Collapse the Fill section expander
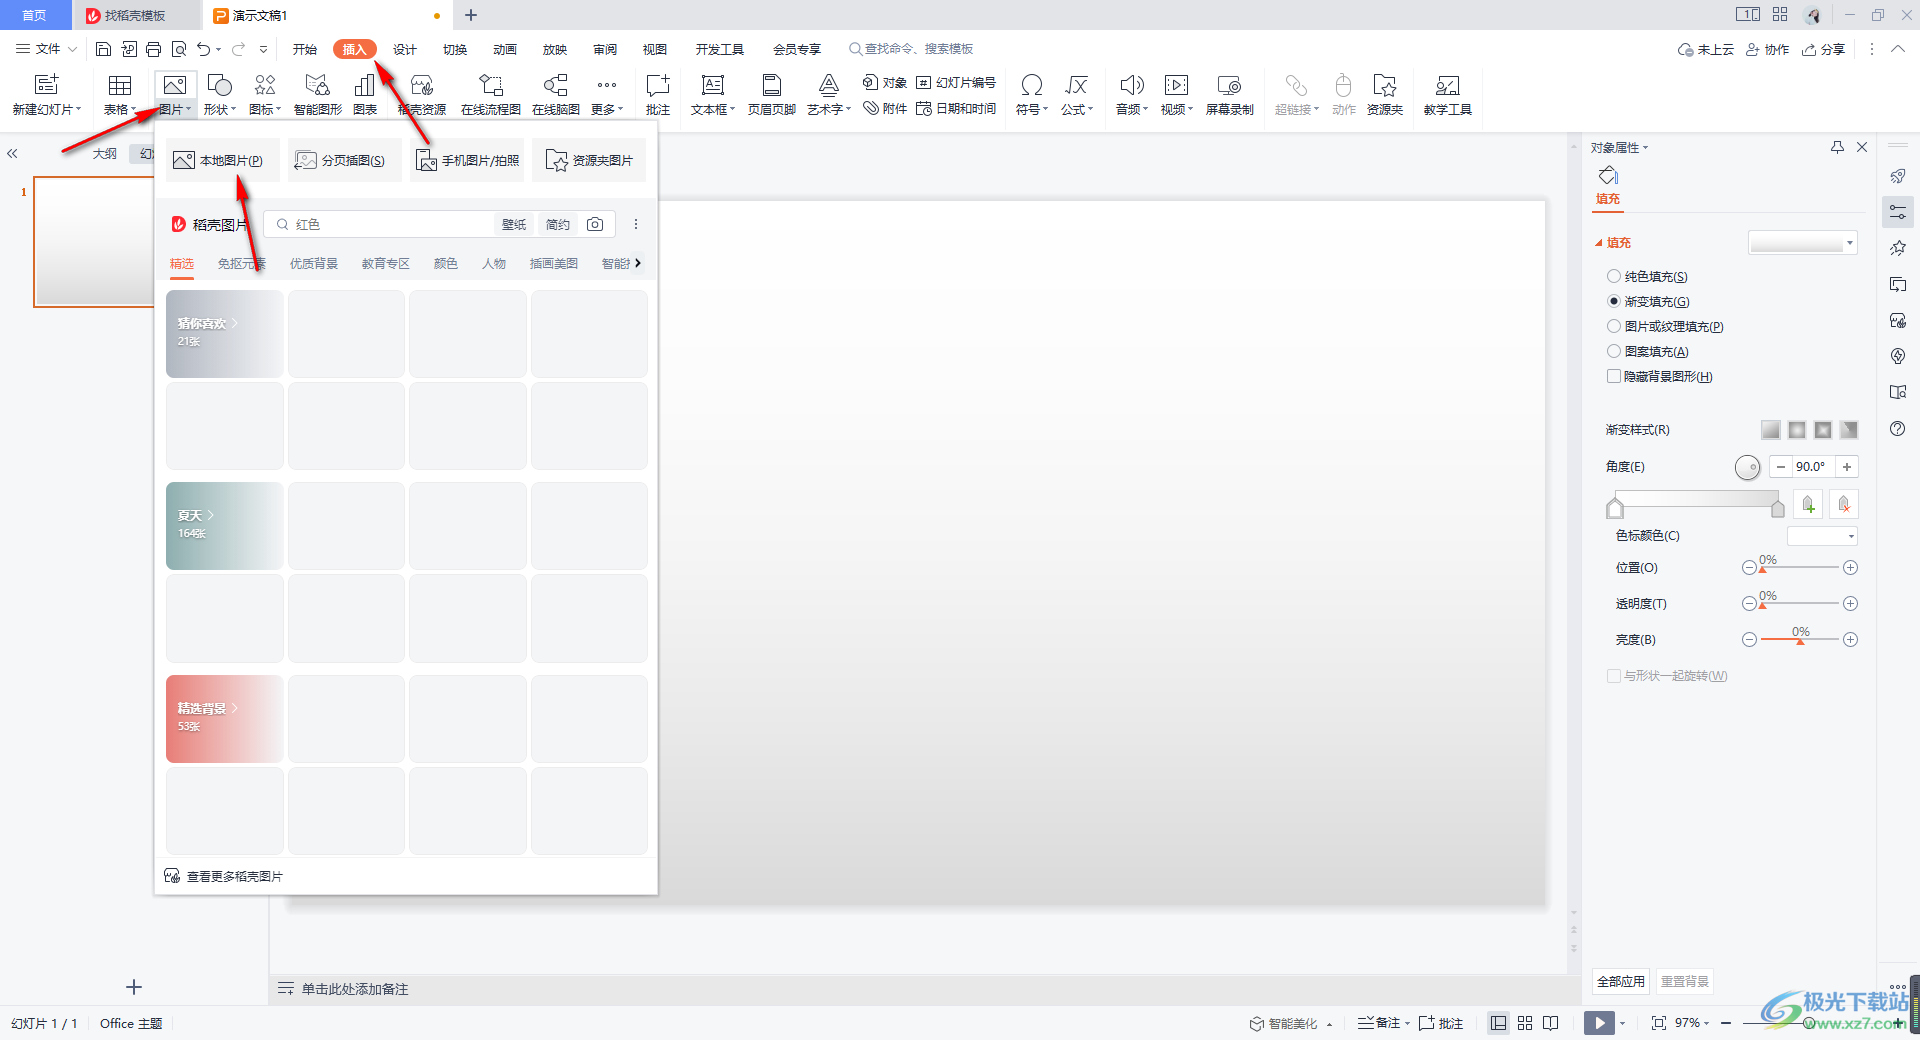Image resolution: width=1920 pixels, height=1040 pixels. click(1598, 243)
